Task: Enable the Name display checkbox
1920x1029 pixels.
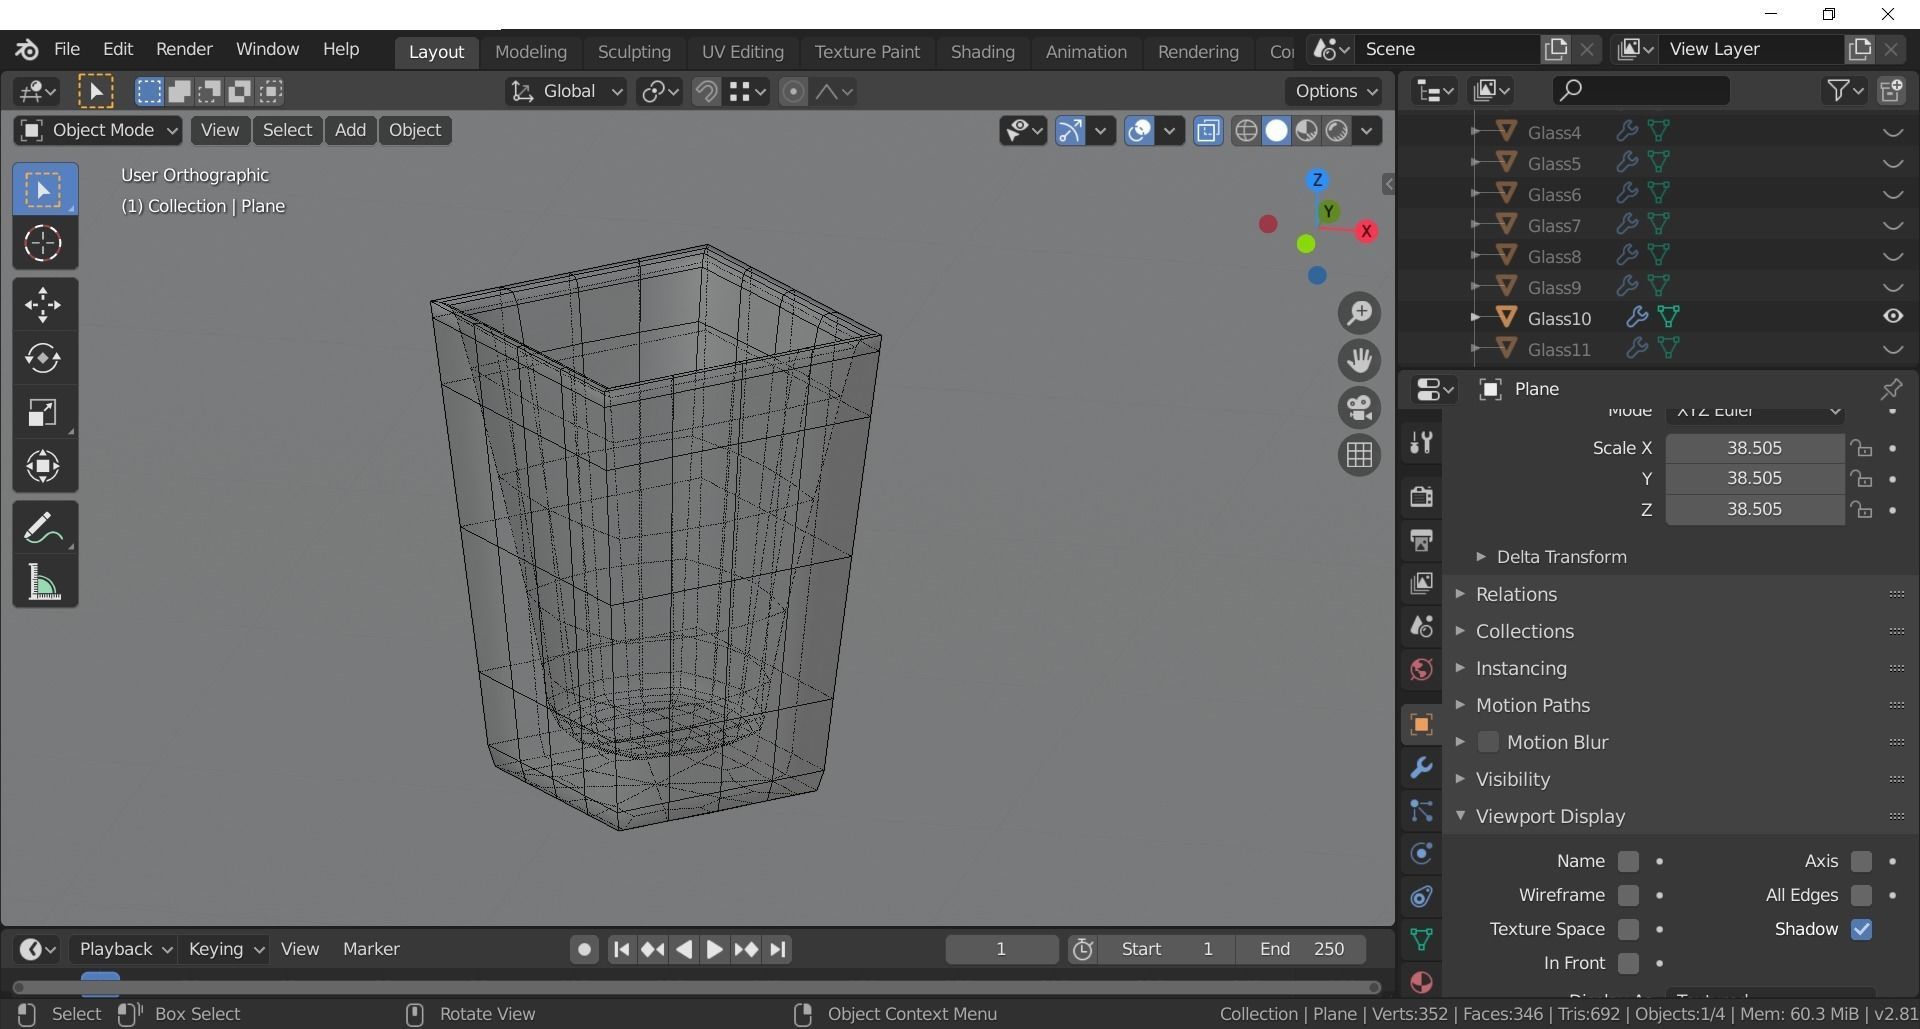Action: coord(1628,861)
